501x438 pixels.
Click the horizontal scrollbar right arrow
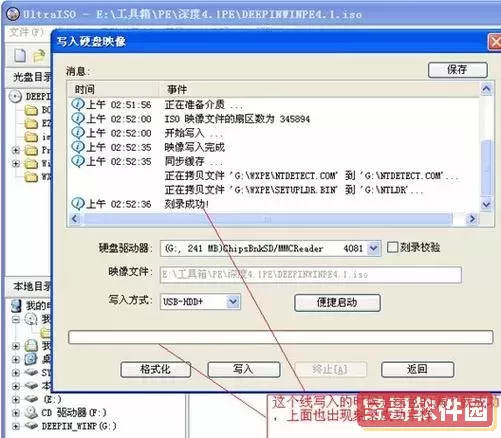(472, 219)
